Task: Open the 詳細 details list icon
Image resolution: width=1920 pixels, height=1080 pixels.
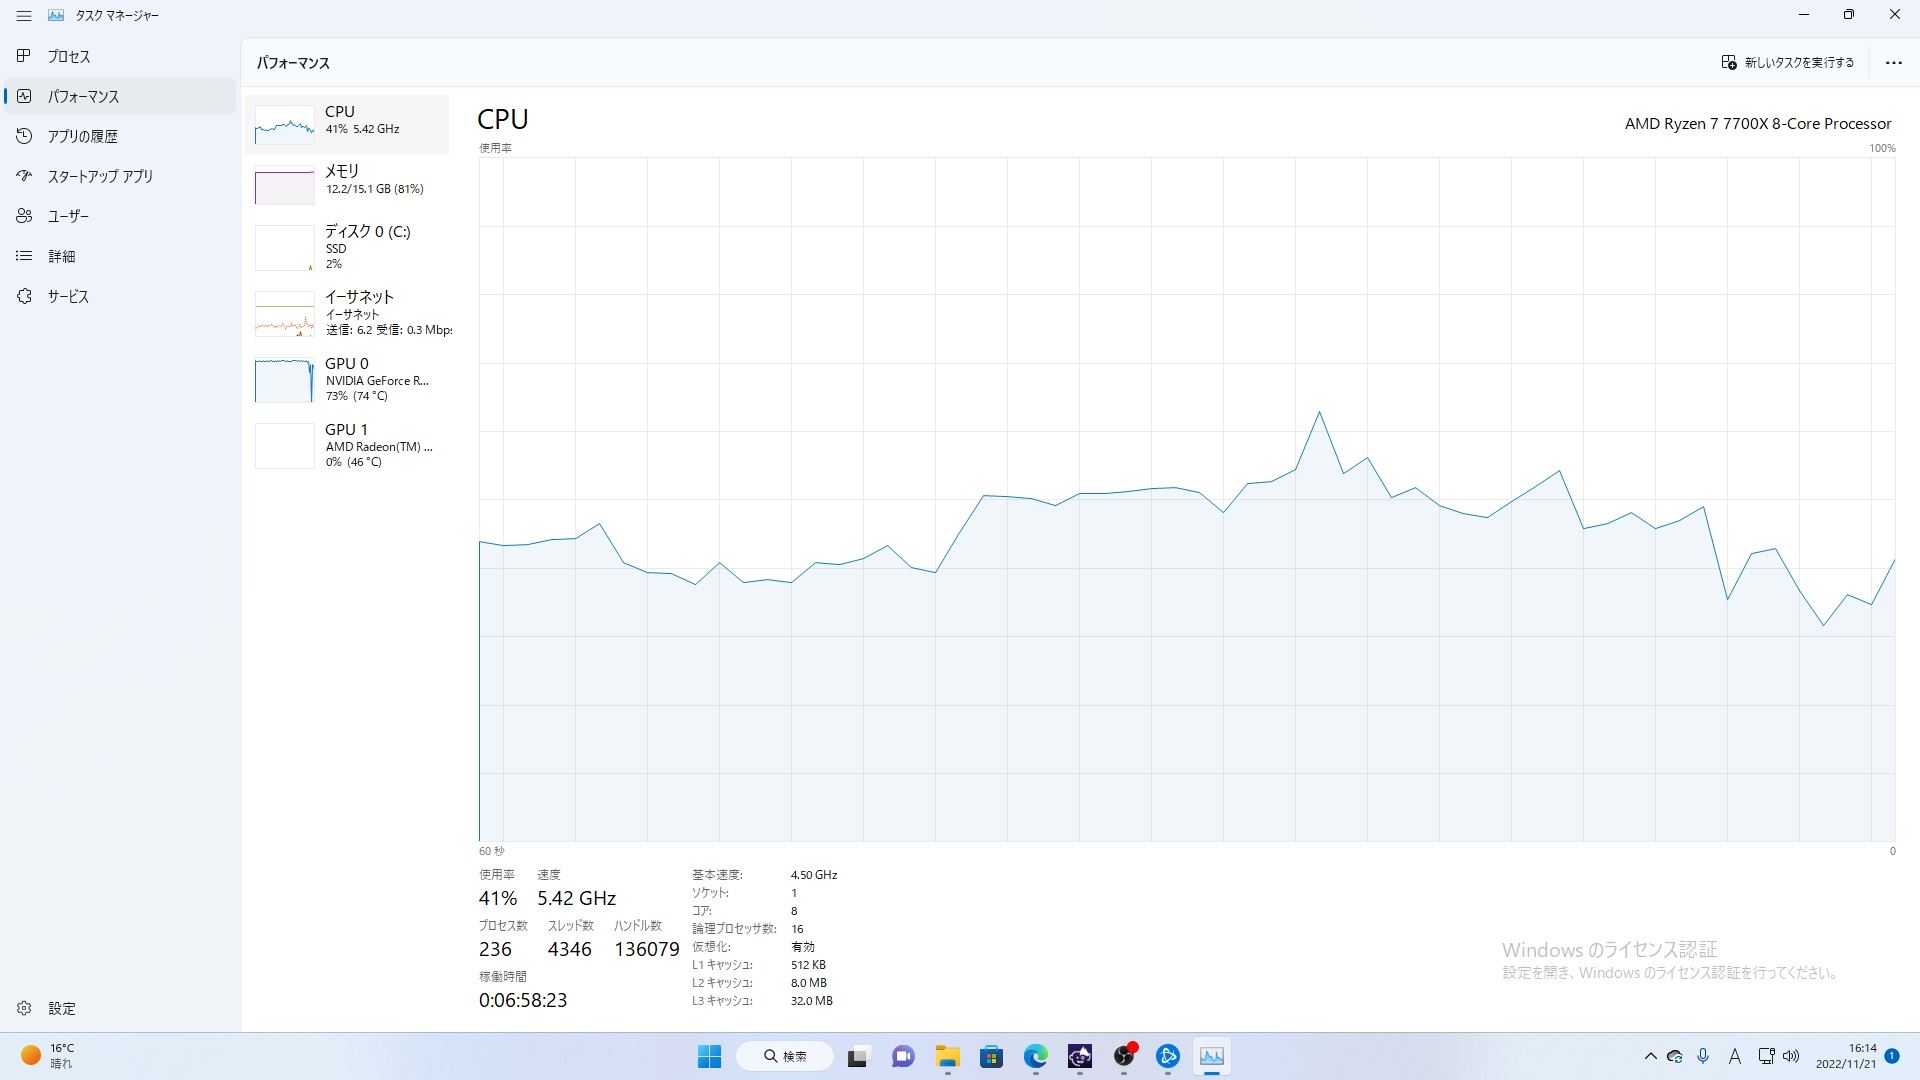Action: [x=24, y=256]
